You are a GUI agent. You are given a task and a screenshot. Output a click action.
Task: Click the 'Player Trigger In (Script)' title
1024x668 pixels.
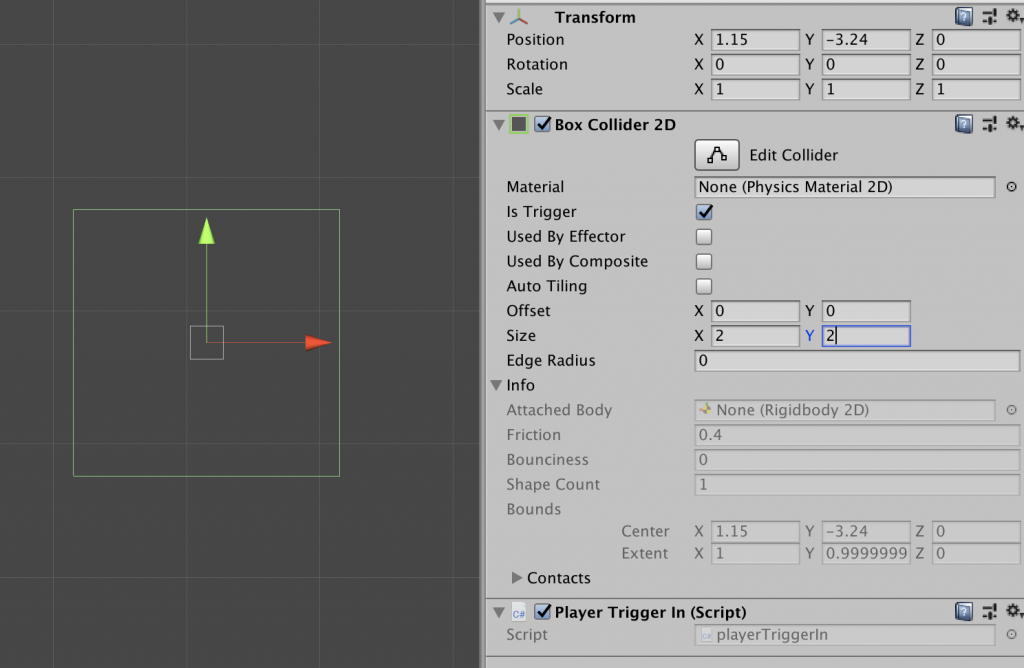coord(650,612)
